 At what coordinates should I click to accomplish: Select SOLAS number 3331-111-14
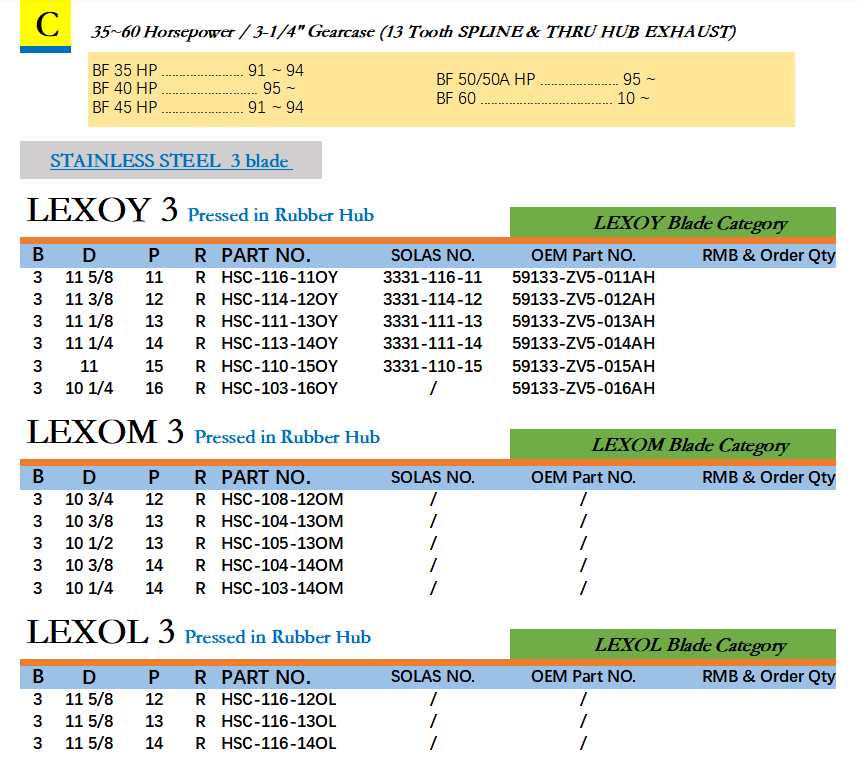432,343
